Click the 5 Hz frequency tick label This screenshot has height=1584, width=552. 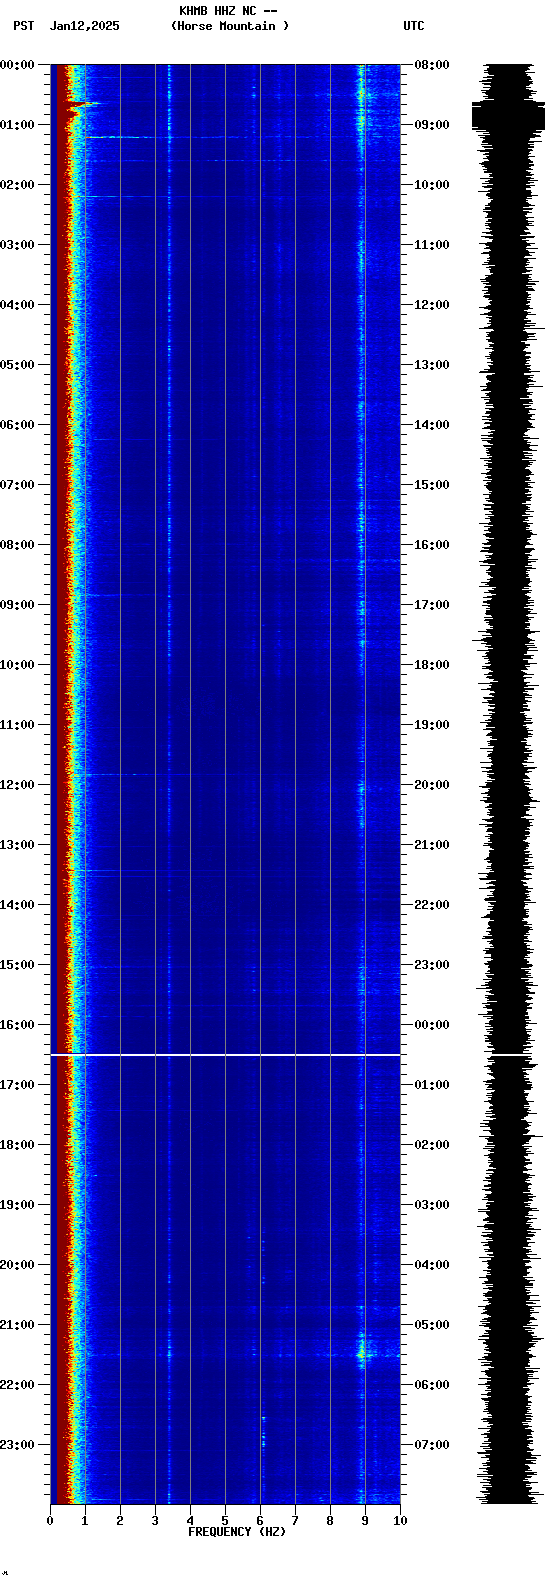pos(225,1521)
